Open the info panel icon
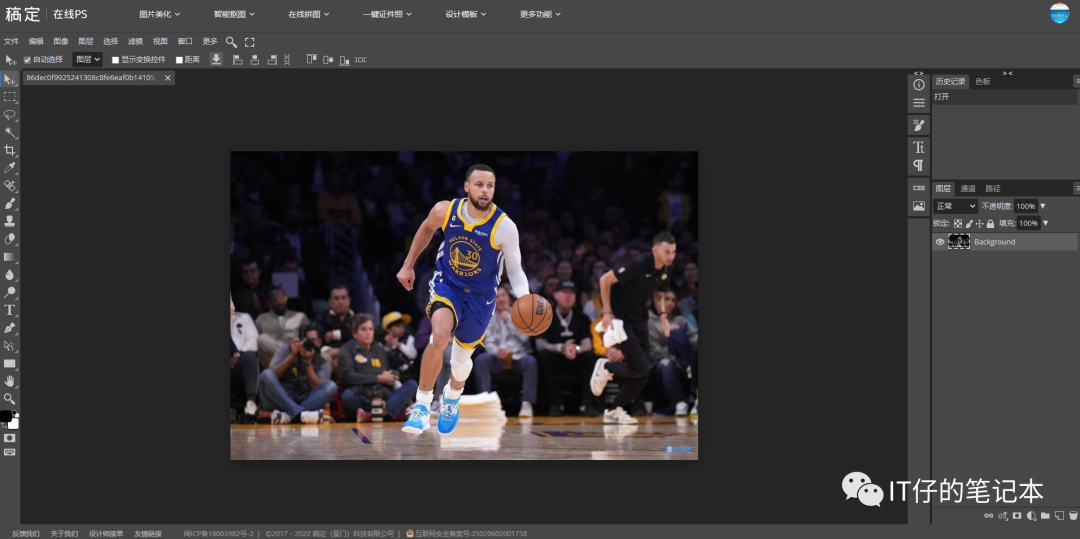This screenshot has height=539, width=1080. tap(918, 85)
